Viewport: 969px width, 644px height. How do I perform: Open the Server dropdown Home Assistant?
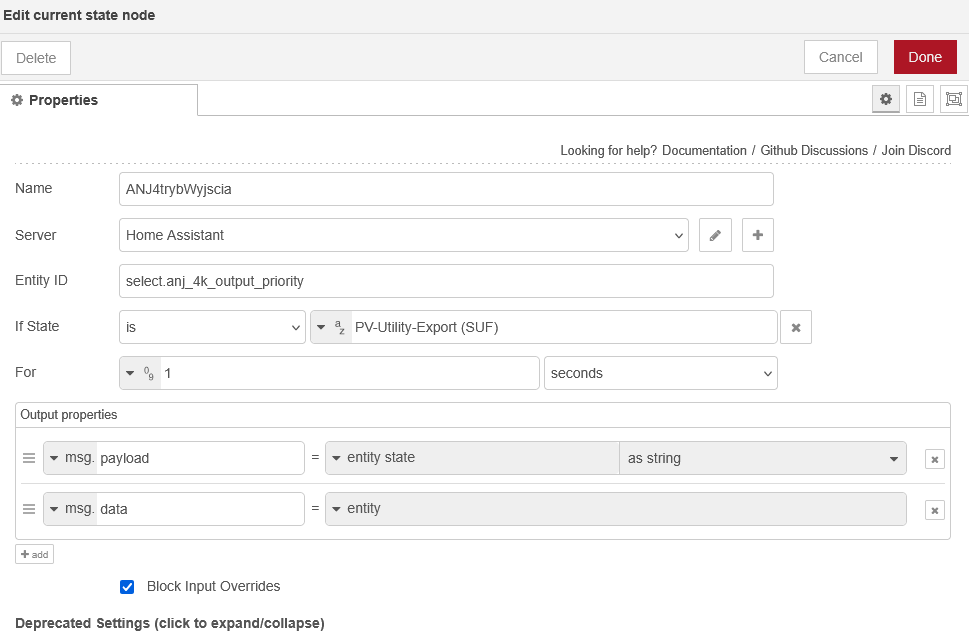[x=403, y=235]
